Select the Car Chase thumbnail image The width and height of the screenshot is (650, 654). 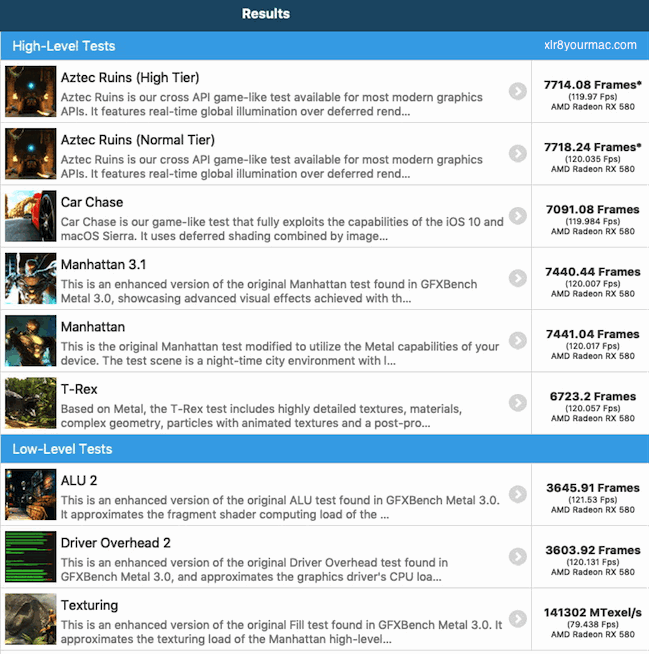(x=30, y=216)
